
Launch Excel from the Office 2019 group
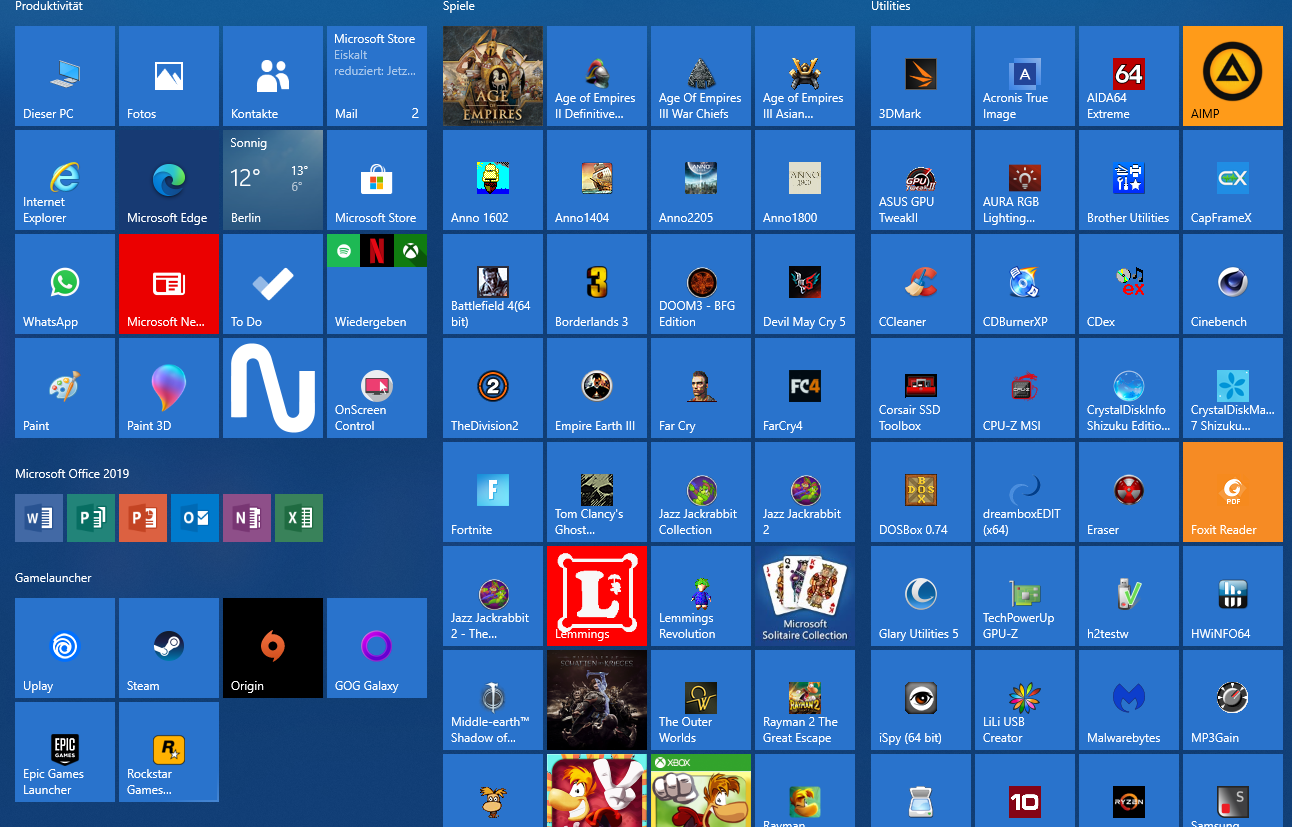(299, 518)
